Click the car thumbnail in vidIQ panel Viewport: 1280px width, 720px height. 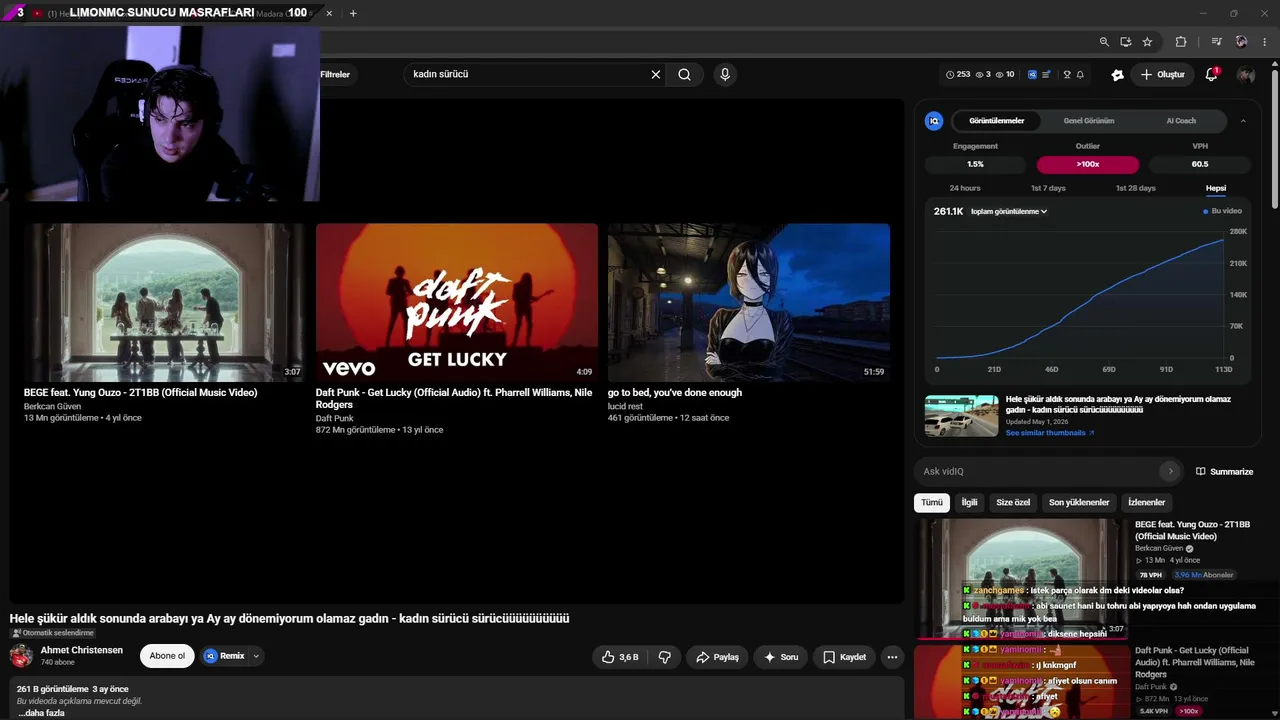coord(961,416)
